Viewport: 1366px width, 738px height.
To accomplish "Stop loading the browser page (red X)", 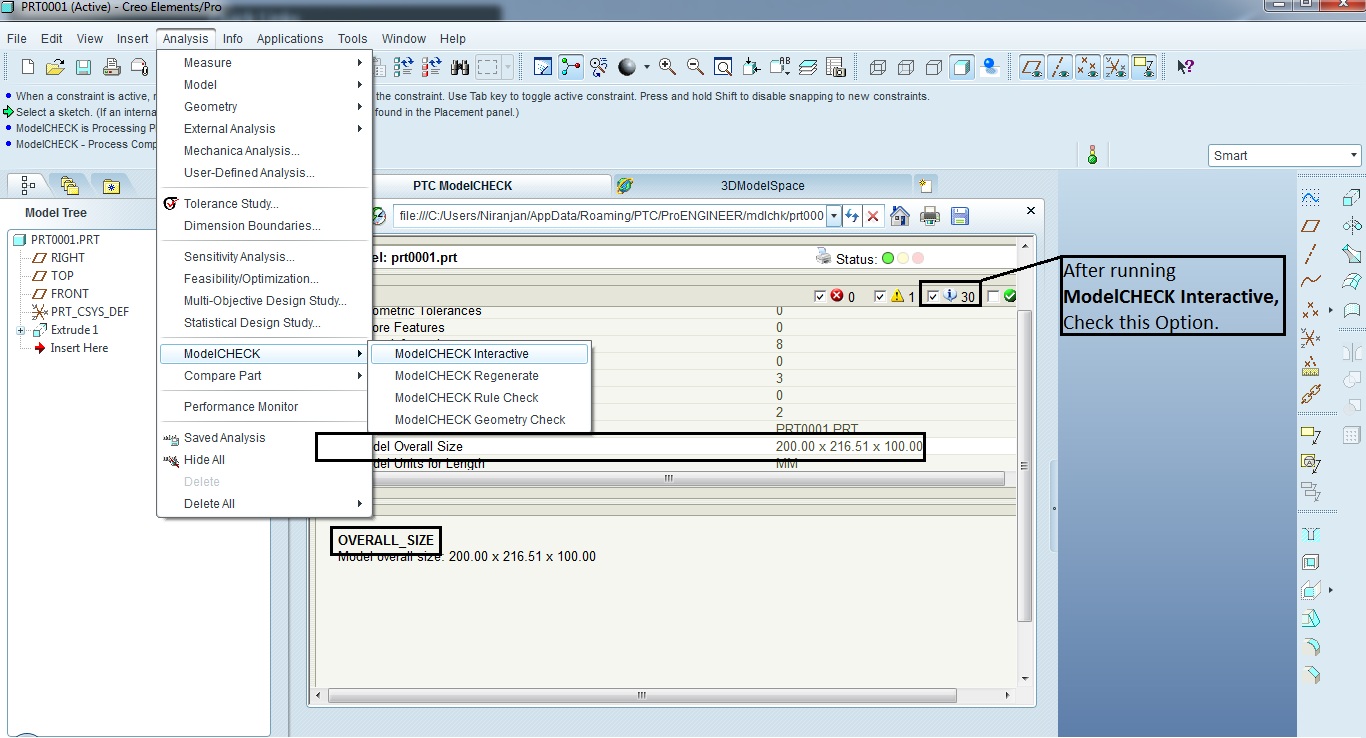I will [x=873, y=215].
